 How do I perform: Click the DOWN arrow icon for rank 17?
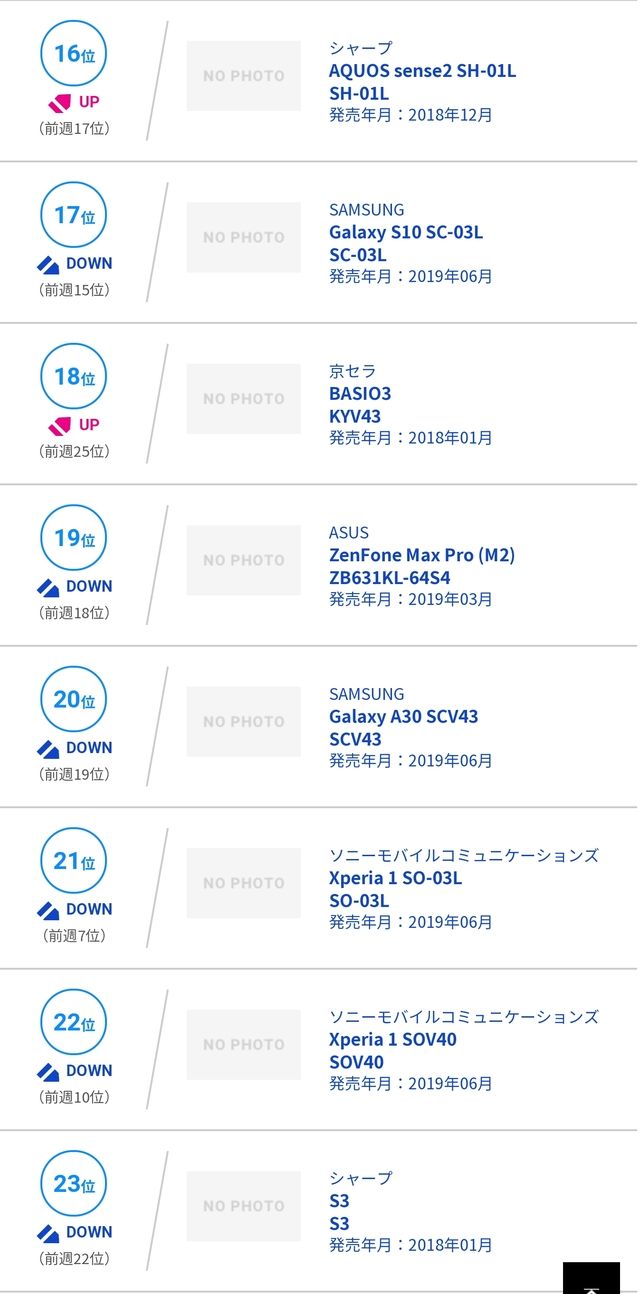48,264
